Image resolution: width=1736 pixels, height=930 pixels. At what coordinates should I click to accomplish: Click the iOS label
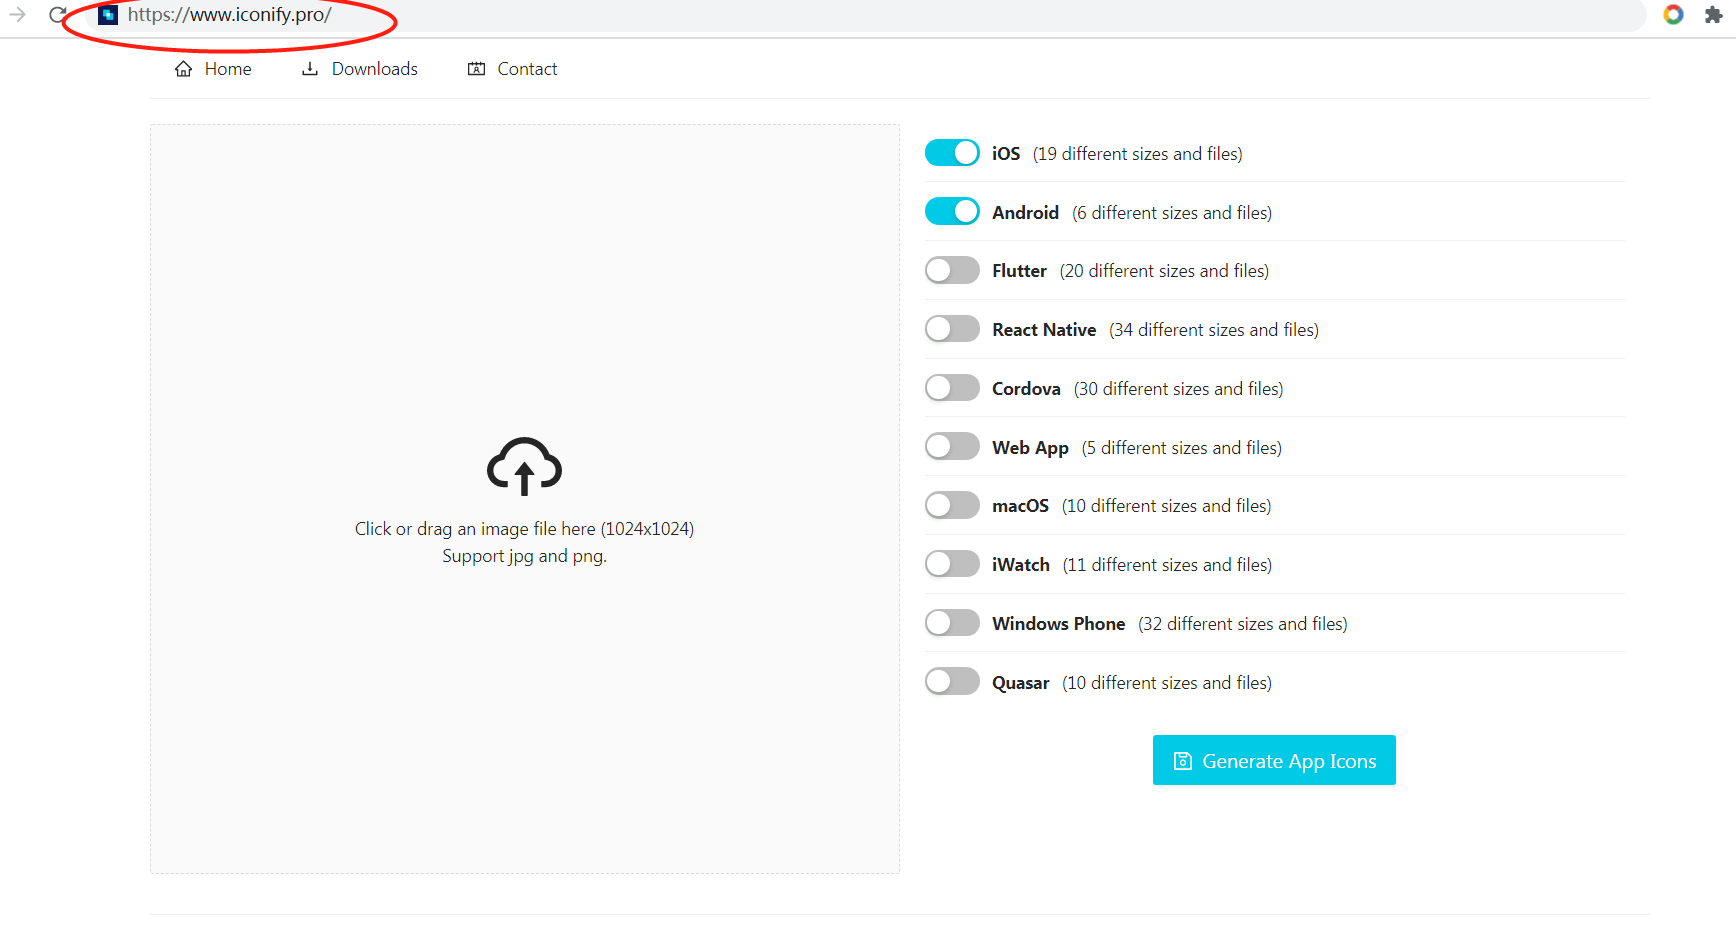pos(1006,154)
